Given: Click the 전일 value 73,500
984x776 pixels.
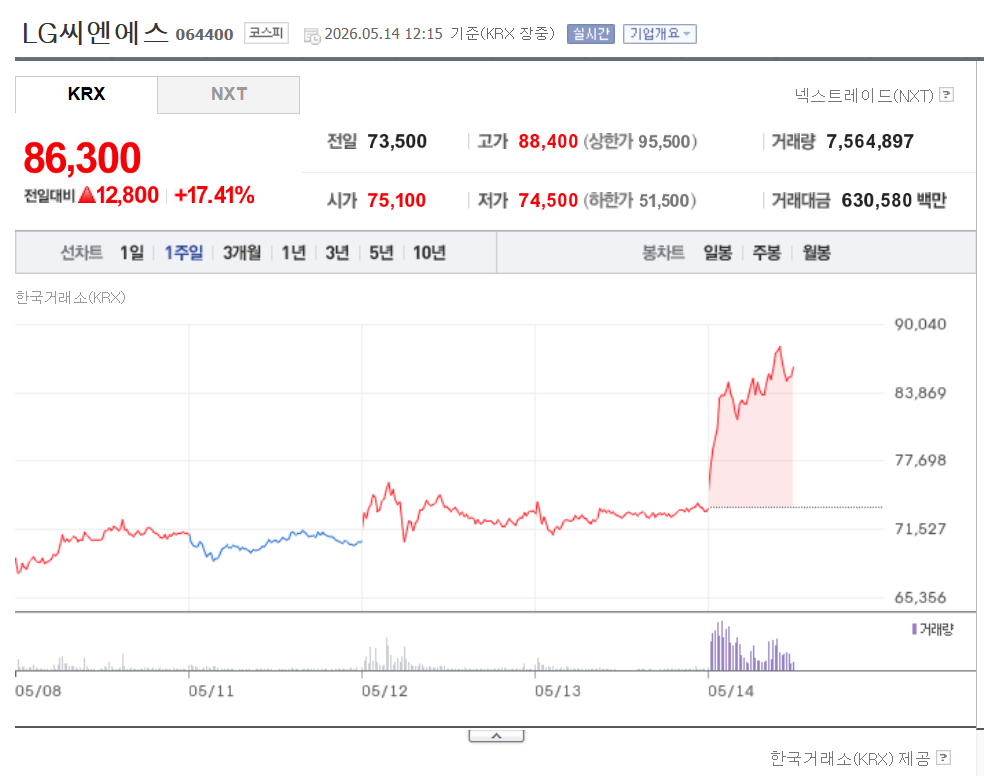Looking at the screenshot, I should [x=397, y=141].
